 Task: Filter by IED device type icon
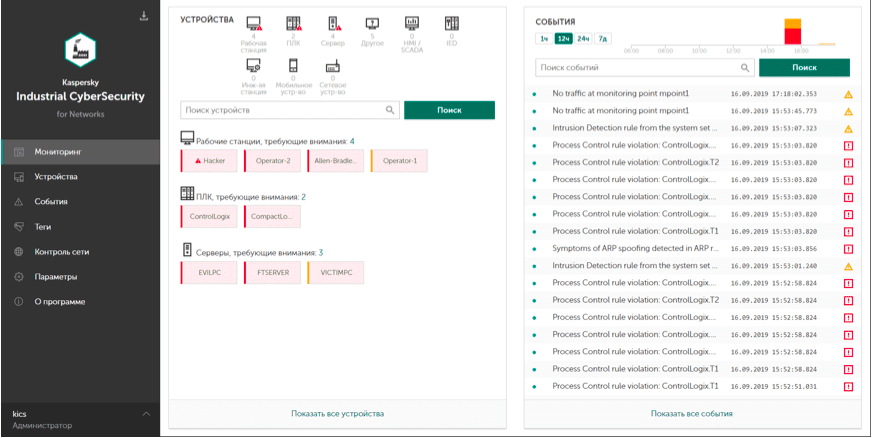point(452,23)
